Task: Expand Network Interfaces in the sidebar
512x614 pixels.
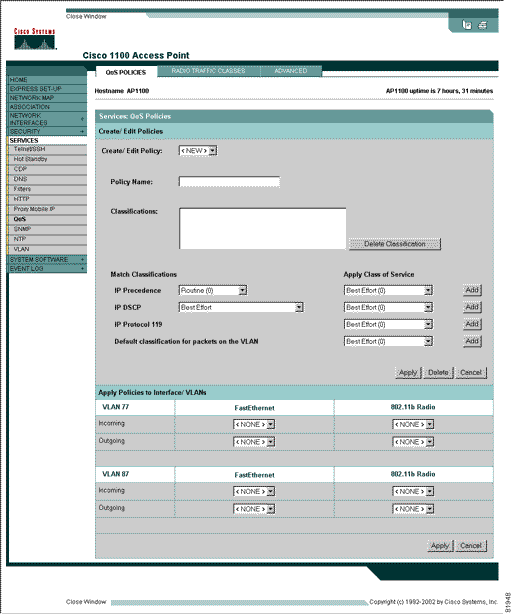Action: coord(47,119)
